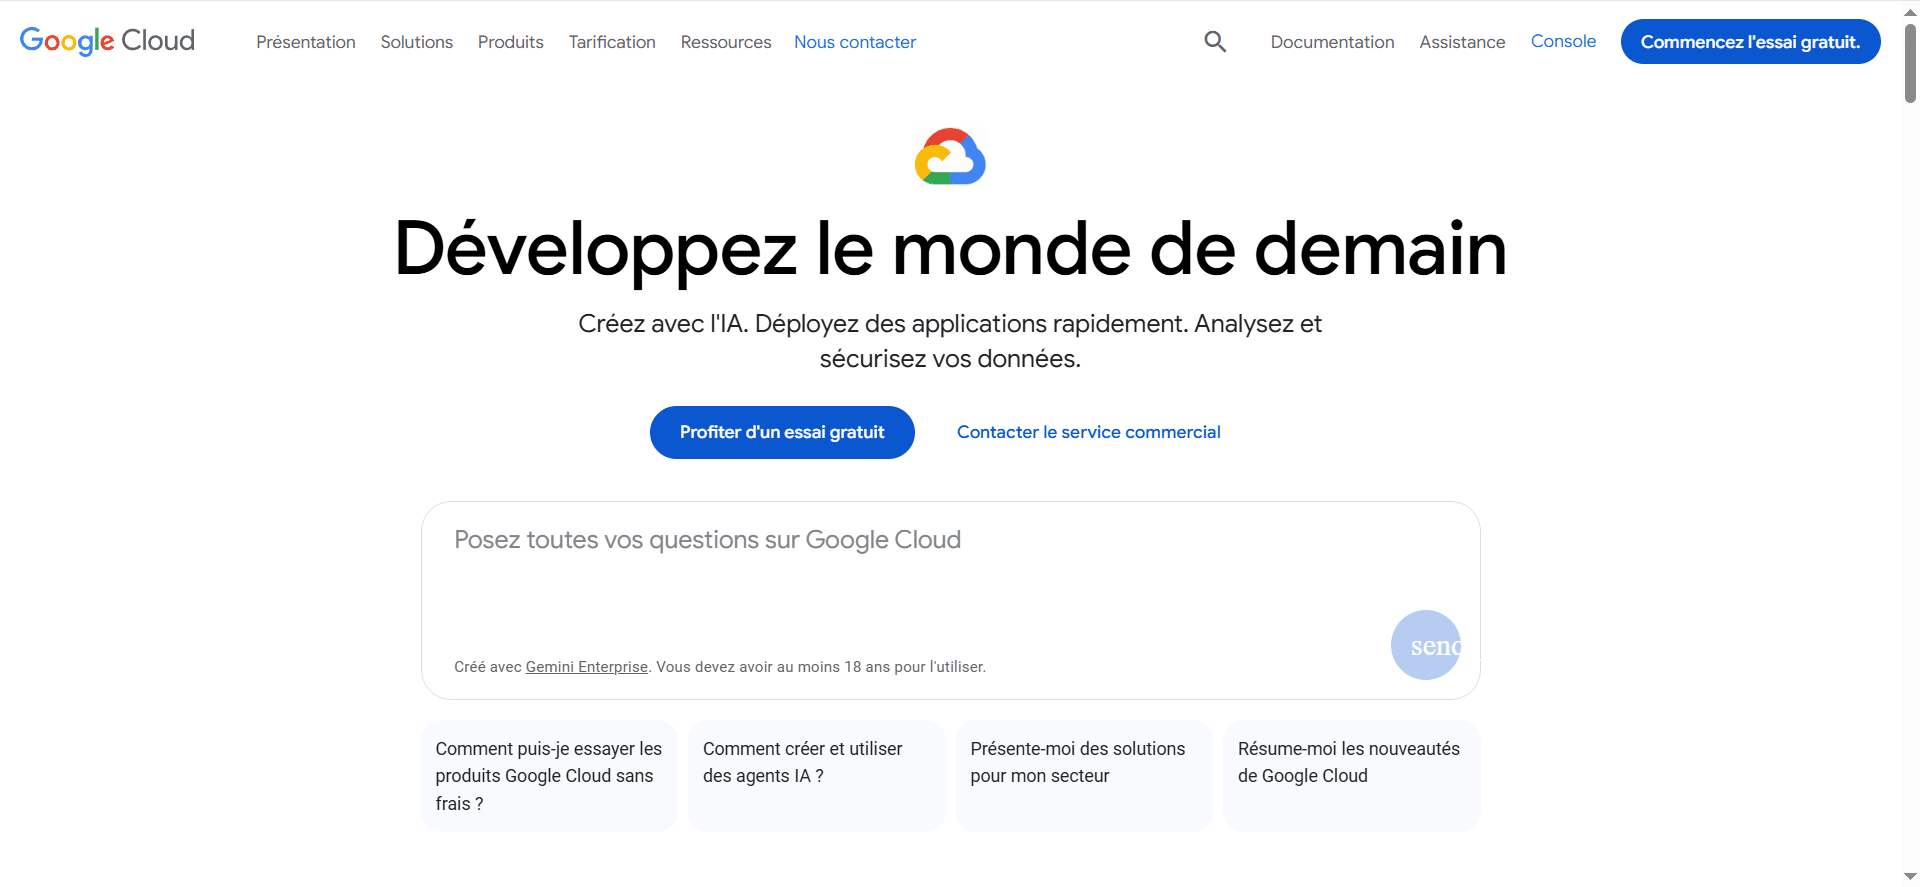Expand the Solutions navigation menu
1920x887 pixels.
point(416,42)
